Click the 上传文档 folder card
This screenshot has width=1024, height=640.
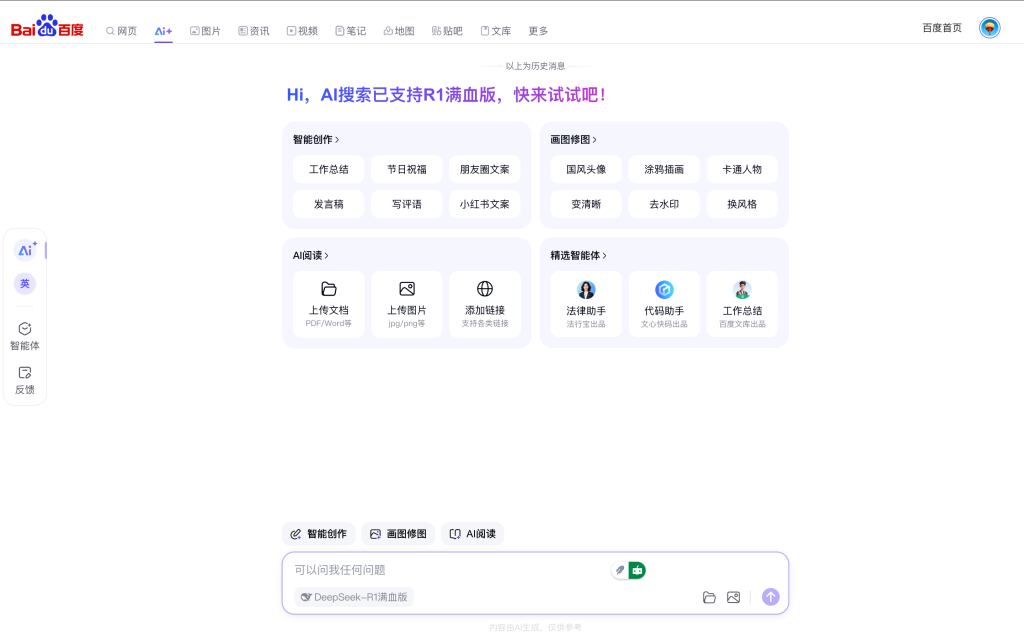328,304
